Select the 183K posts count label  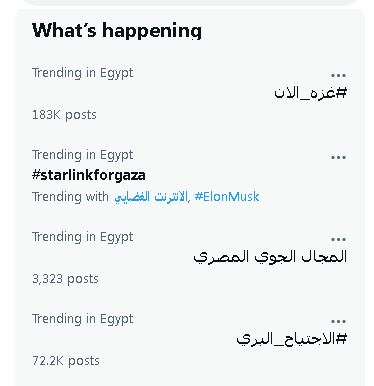click(64, 115)
